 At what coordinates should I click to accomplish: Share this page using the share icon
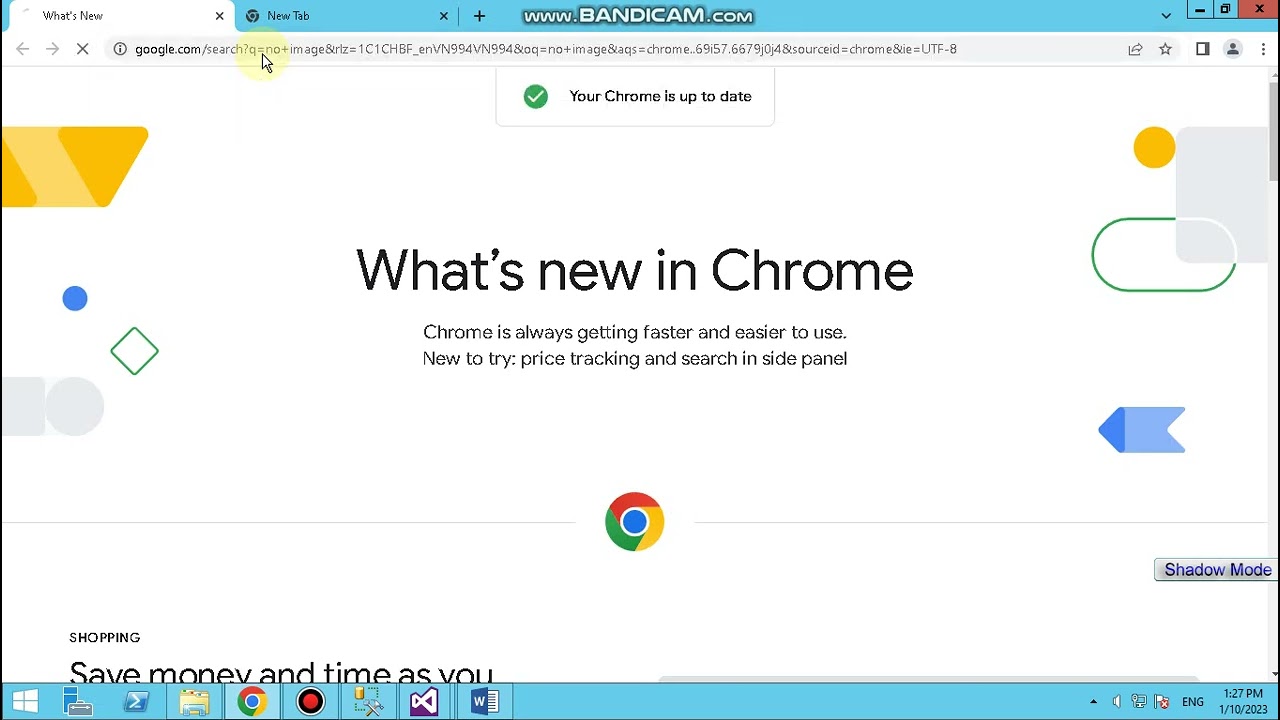(x=1135, y=49)
